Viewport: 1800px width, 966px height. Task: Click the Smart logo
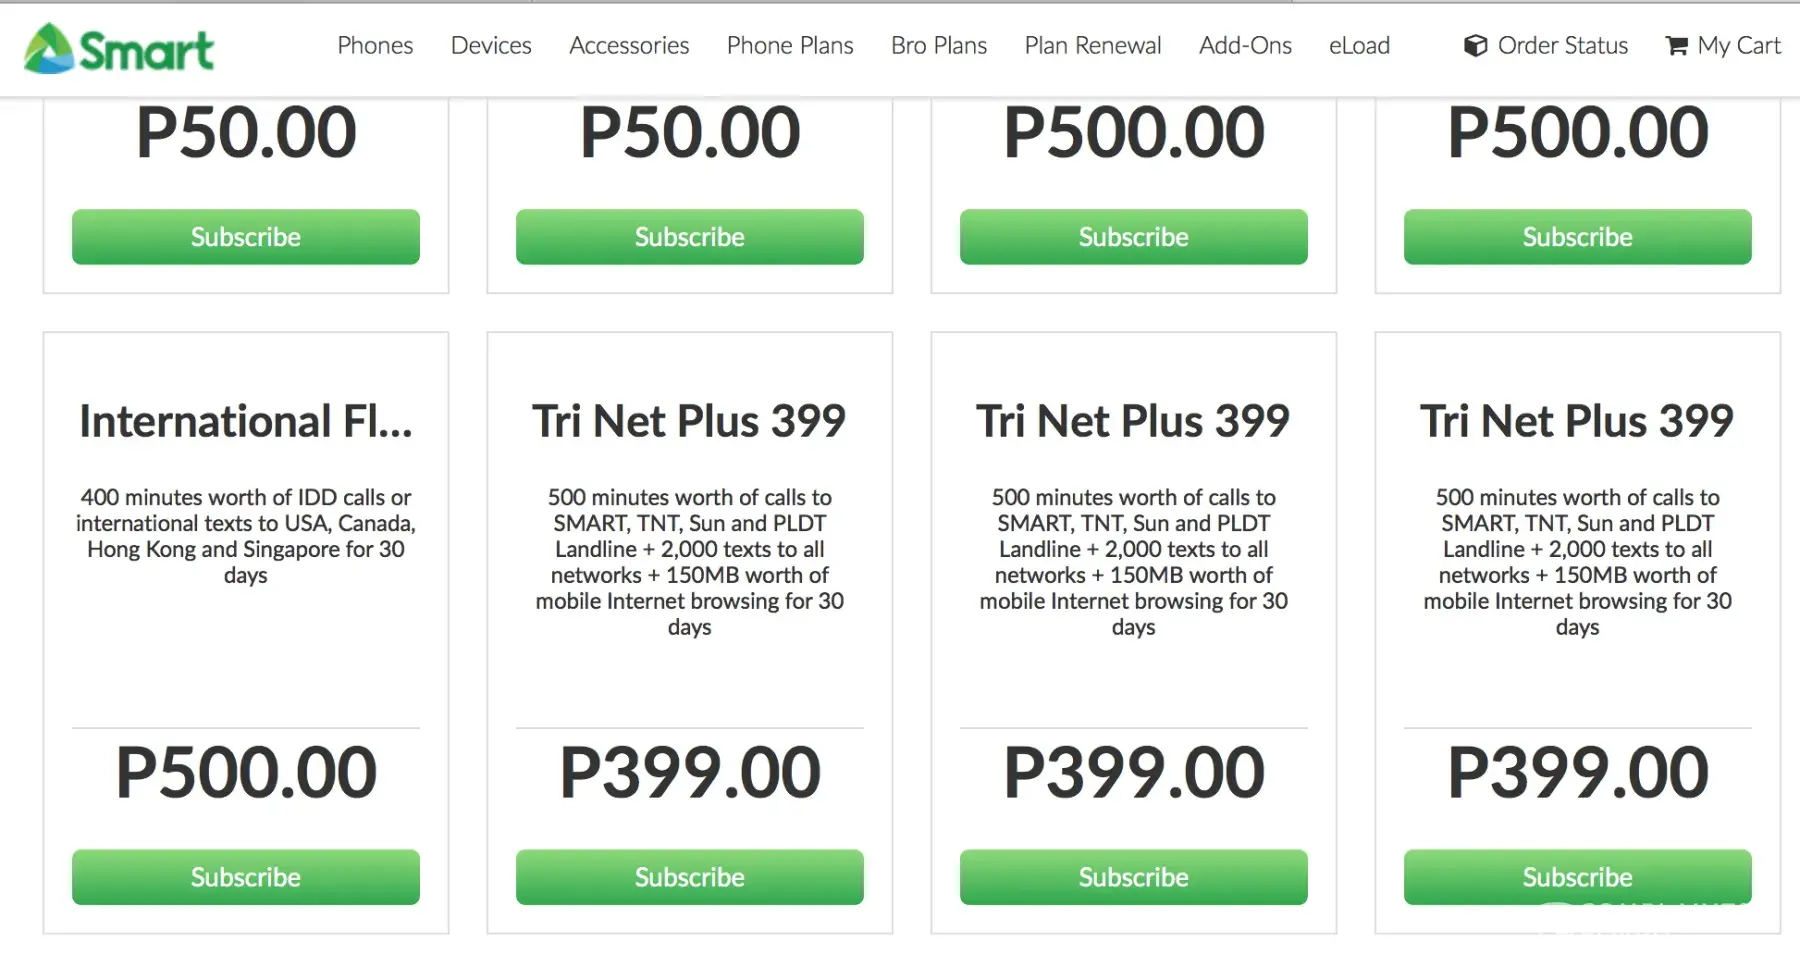(119, 48)
